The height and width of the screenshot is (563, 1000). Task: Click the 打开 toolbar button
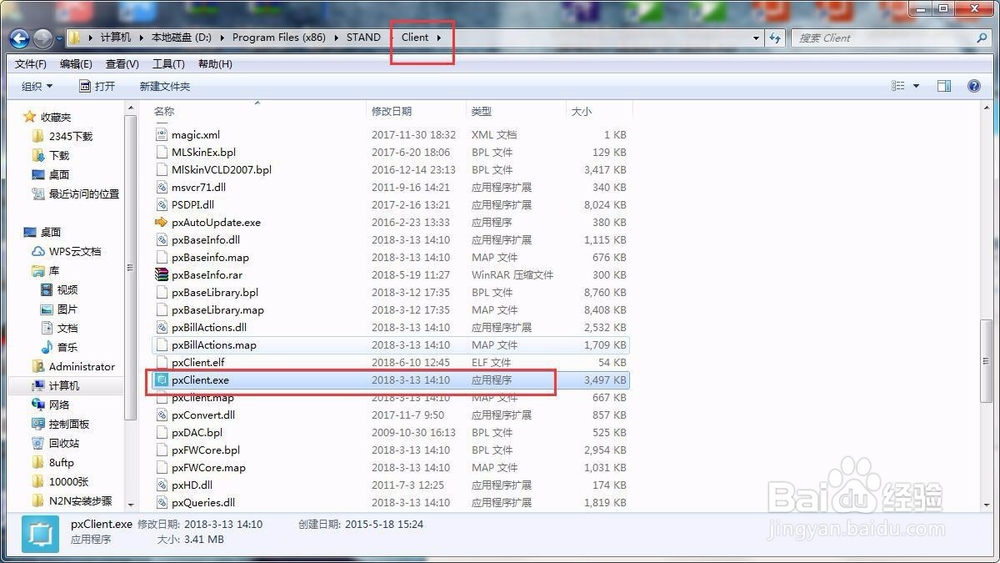point(97,86)
